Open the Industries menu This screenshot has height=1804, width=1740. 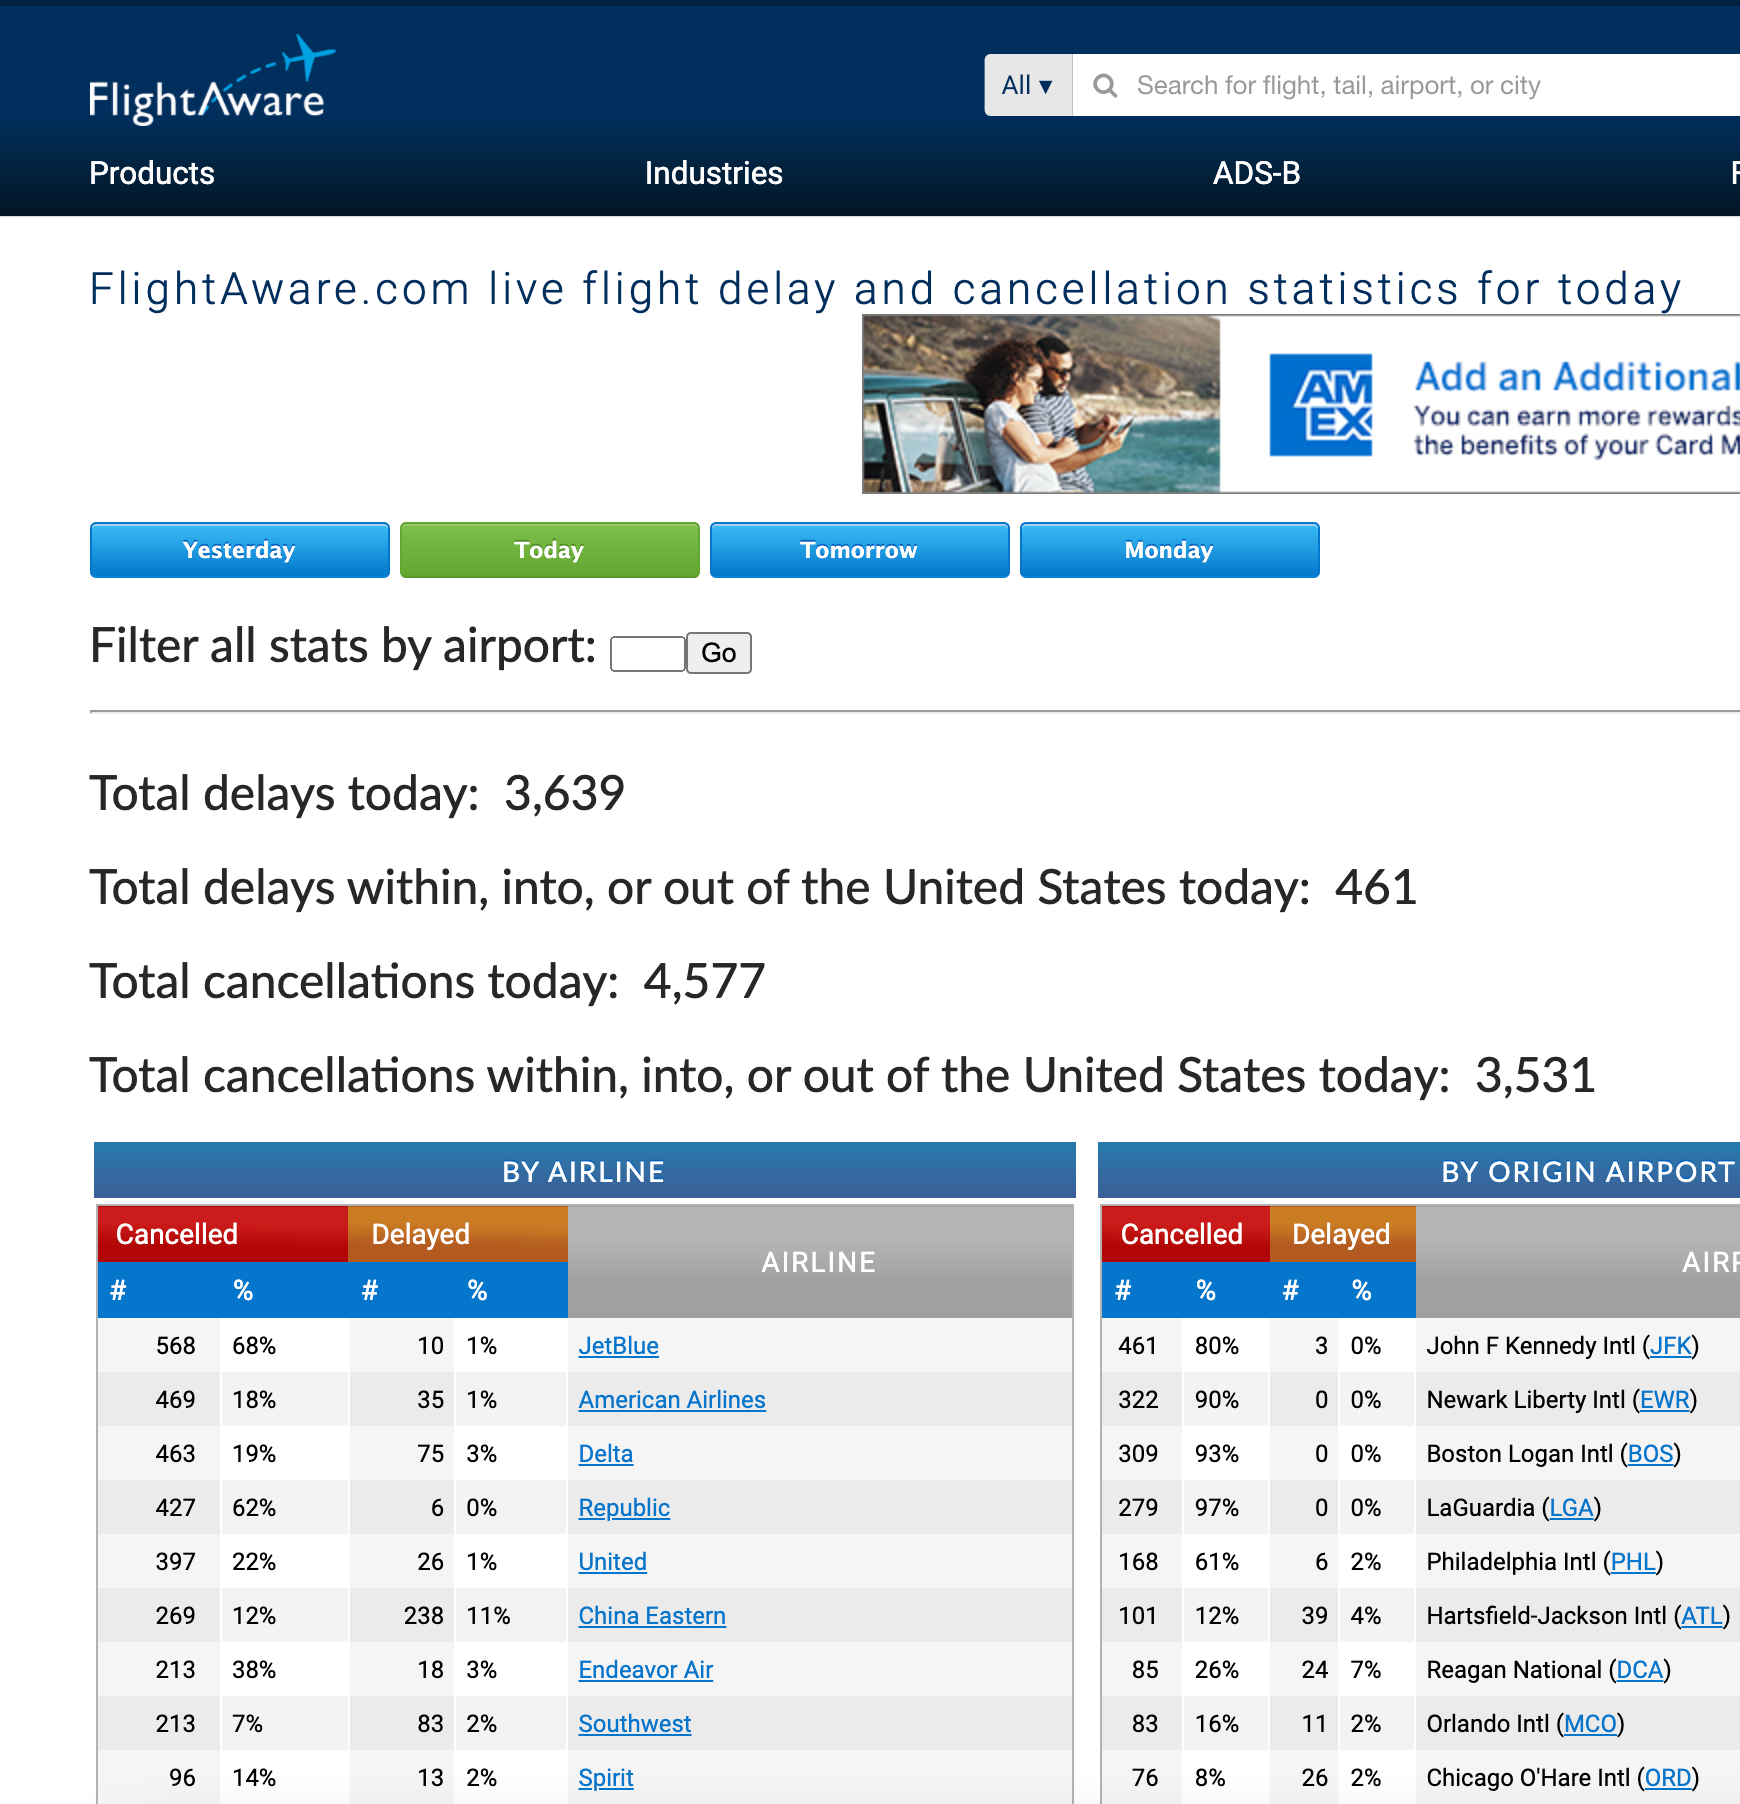pos(713,172)
